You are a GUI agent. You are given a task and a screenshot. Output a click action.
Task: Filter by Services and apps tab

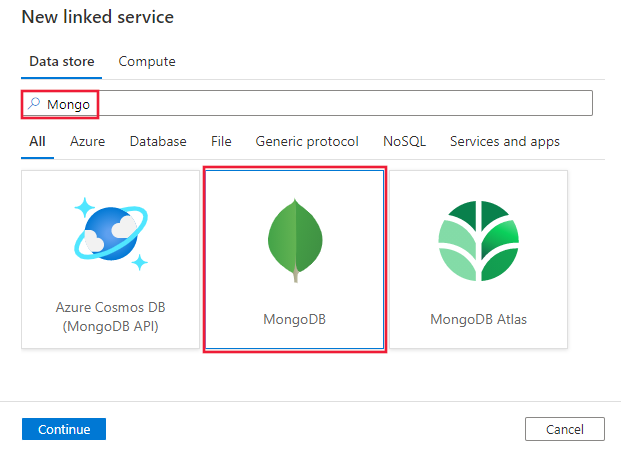click(x=505, y=141)
